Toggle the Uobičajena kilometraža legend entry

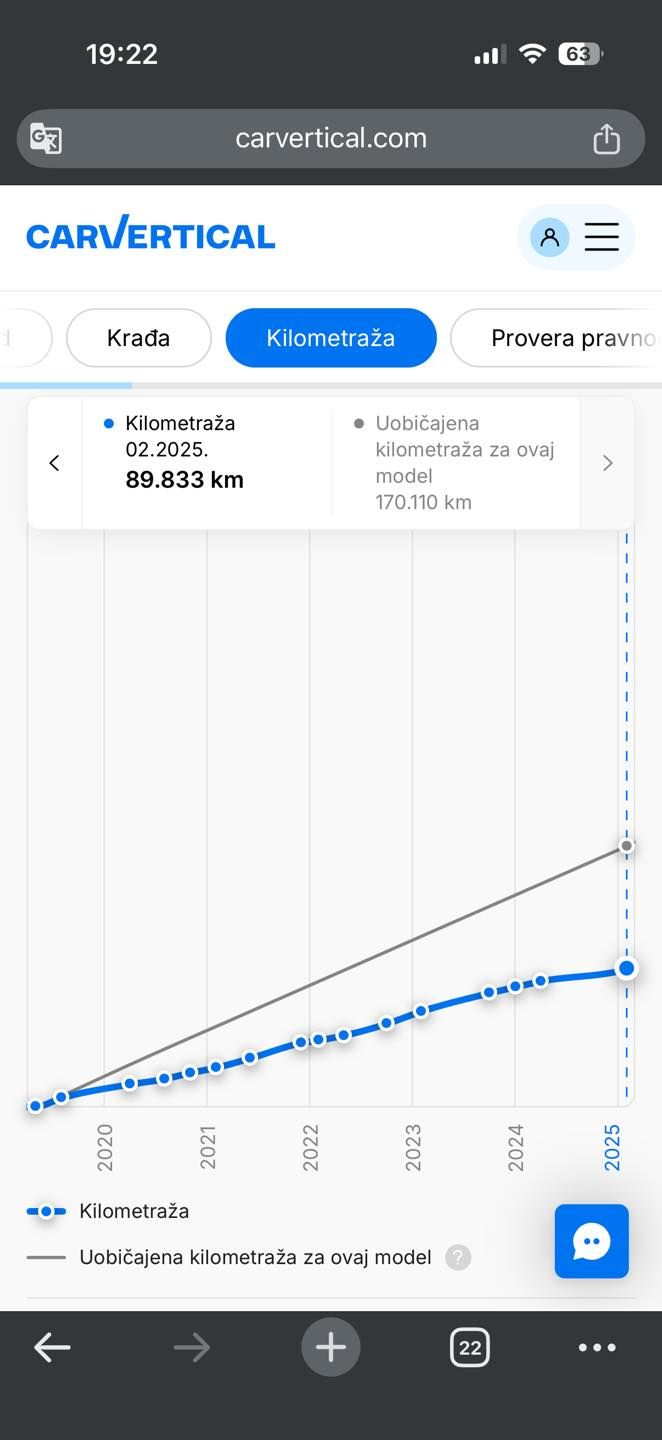(x=250, y=1257)
